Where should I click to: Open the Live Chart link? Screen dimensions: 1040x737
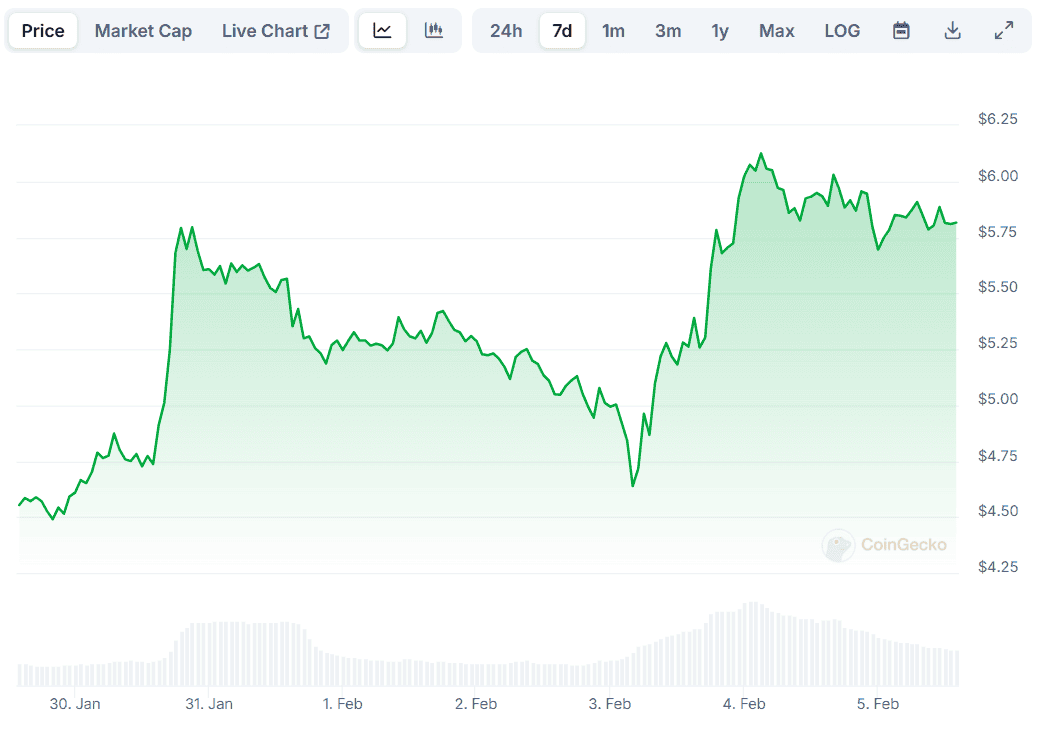(265, 31)
